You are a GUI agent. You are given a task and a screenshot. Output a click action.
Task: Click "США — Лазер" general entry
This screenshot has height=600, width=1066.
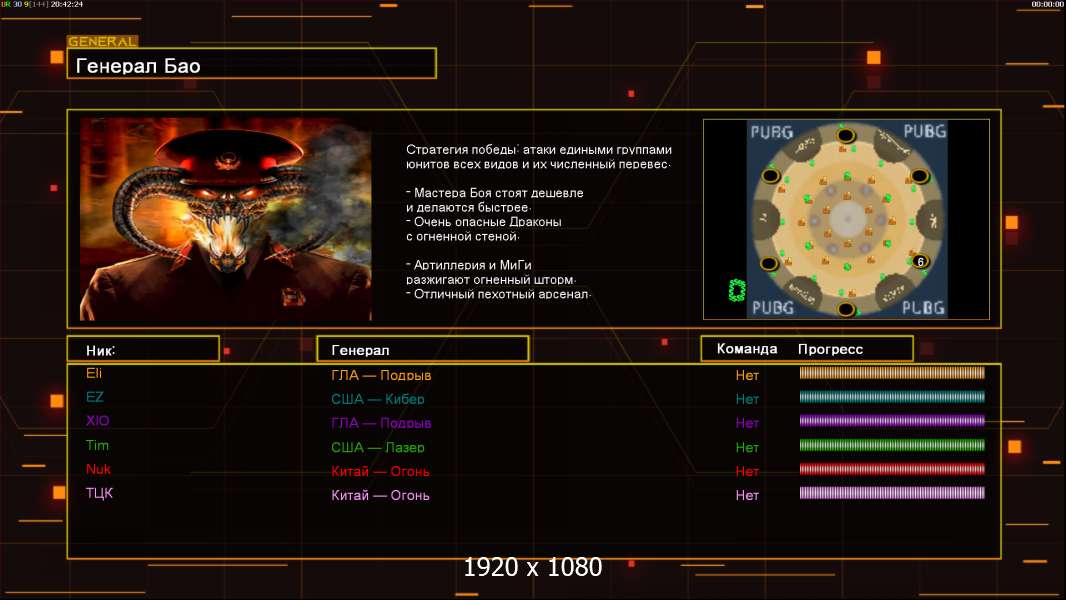(x=378, y=447)
